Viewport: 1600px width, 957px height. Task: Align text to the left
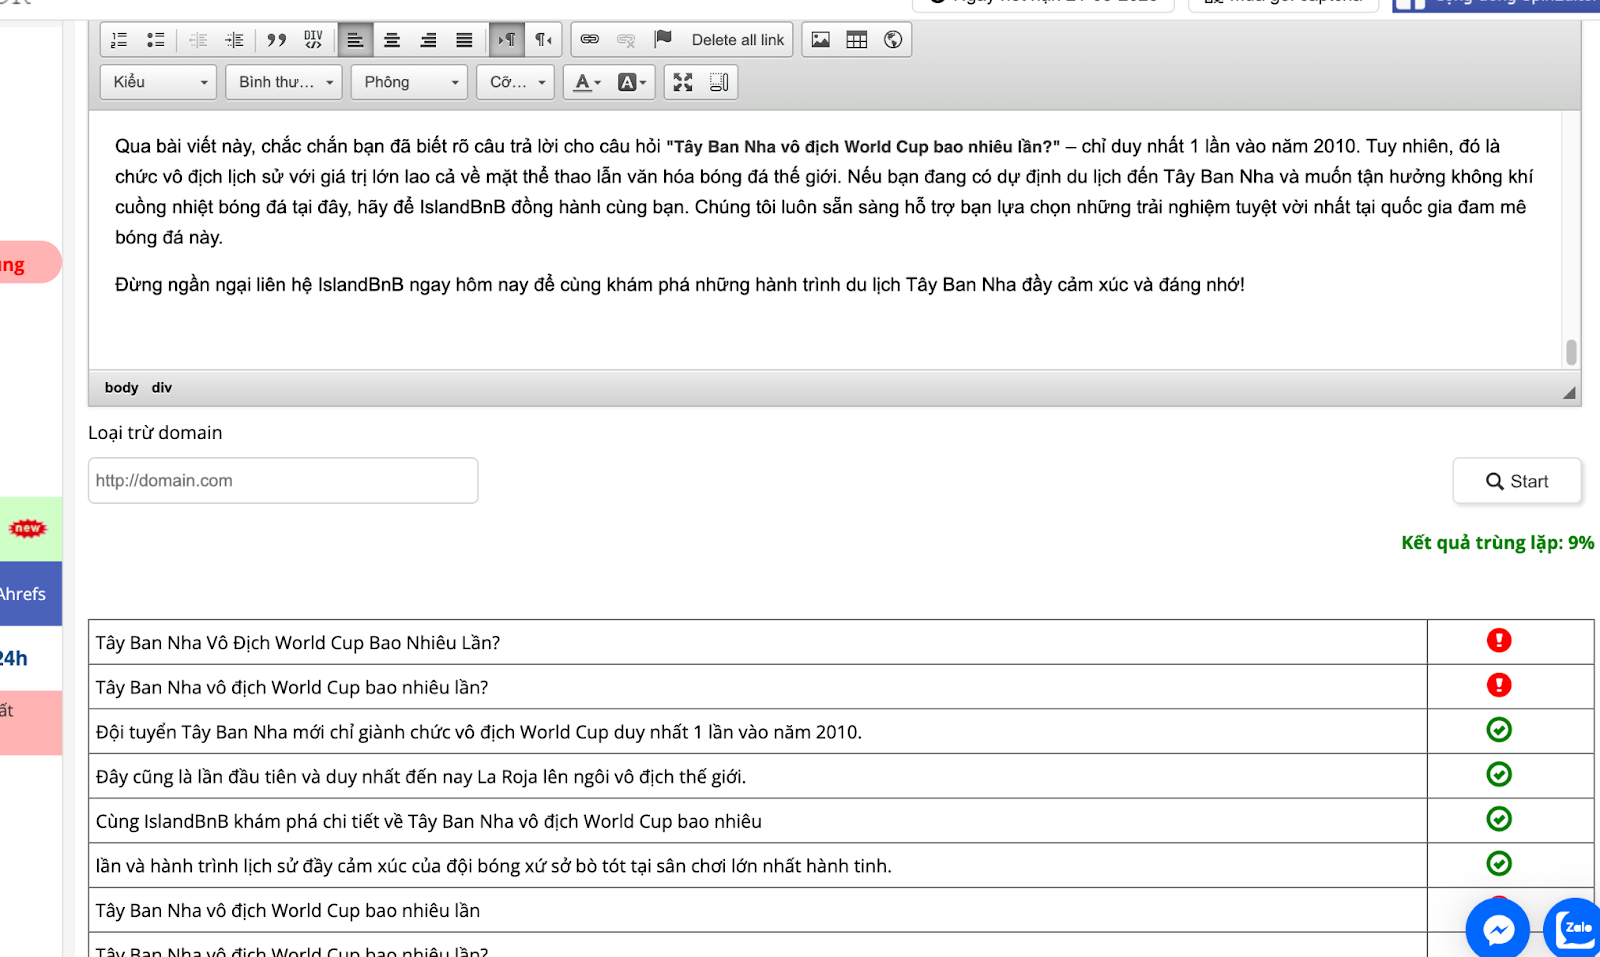[355, 40]
